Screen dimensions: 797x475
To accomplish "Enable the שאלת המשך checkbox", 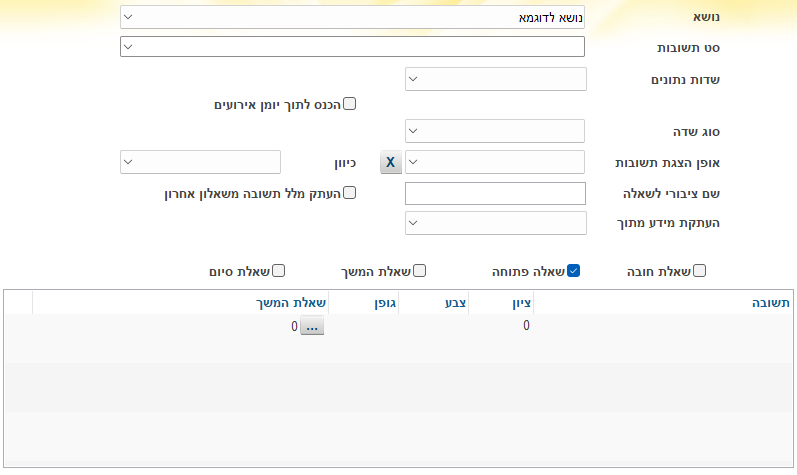I will [420, 270].
